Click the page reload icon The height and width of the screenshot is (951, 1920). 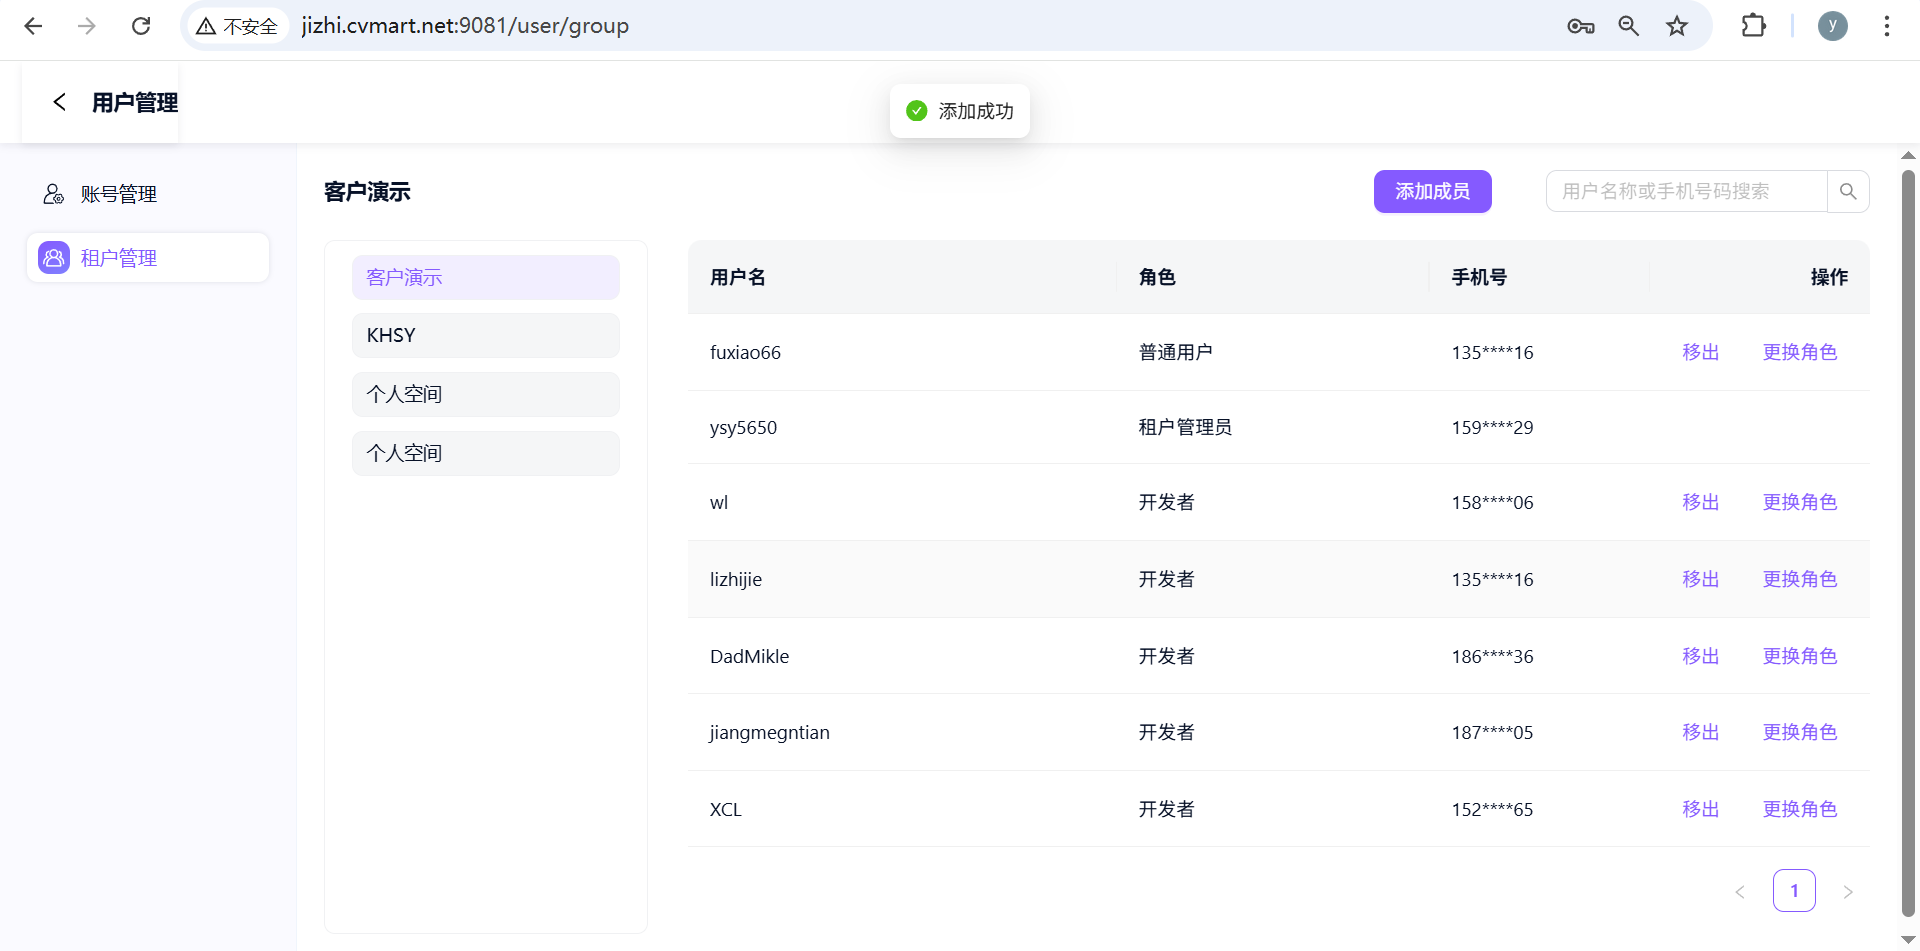click(x=141, y=25)
